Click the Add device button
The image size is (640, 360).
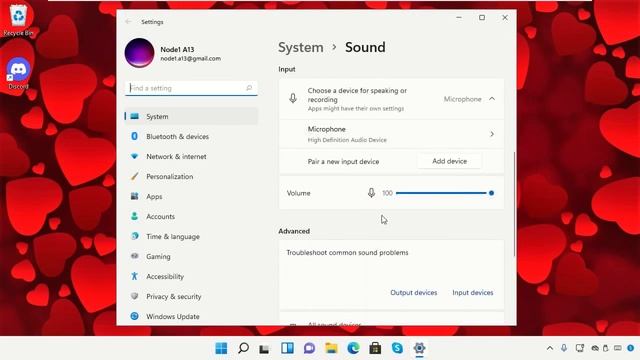449,161
